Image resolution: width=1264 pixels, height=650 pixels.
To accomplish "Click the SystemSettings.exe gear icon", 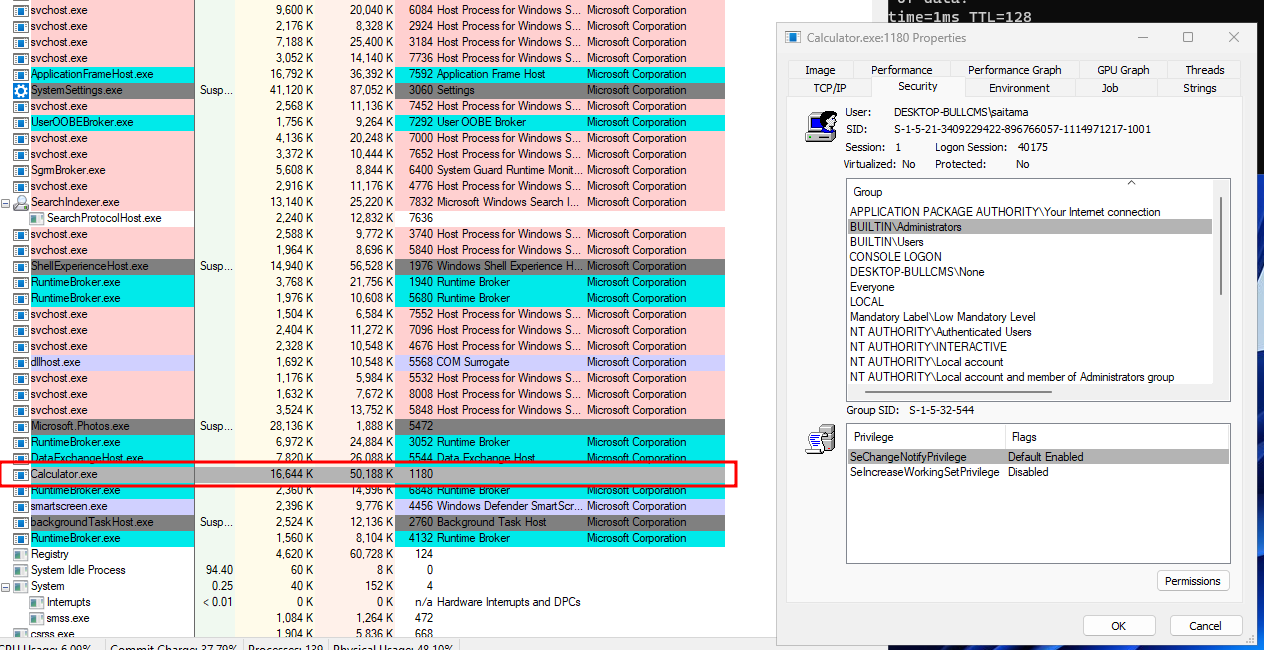I will pos(20,90).
